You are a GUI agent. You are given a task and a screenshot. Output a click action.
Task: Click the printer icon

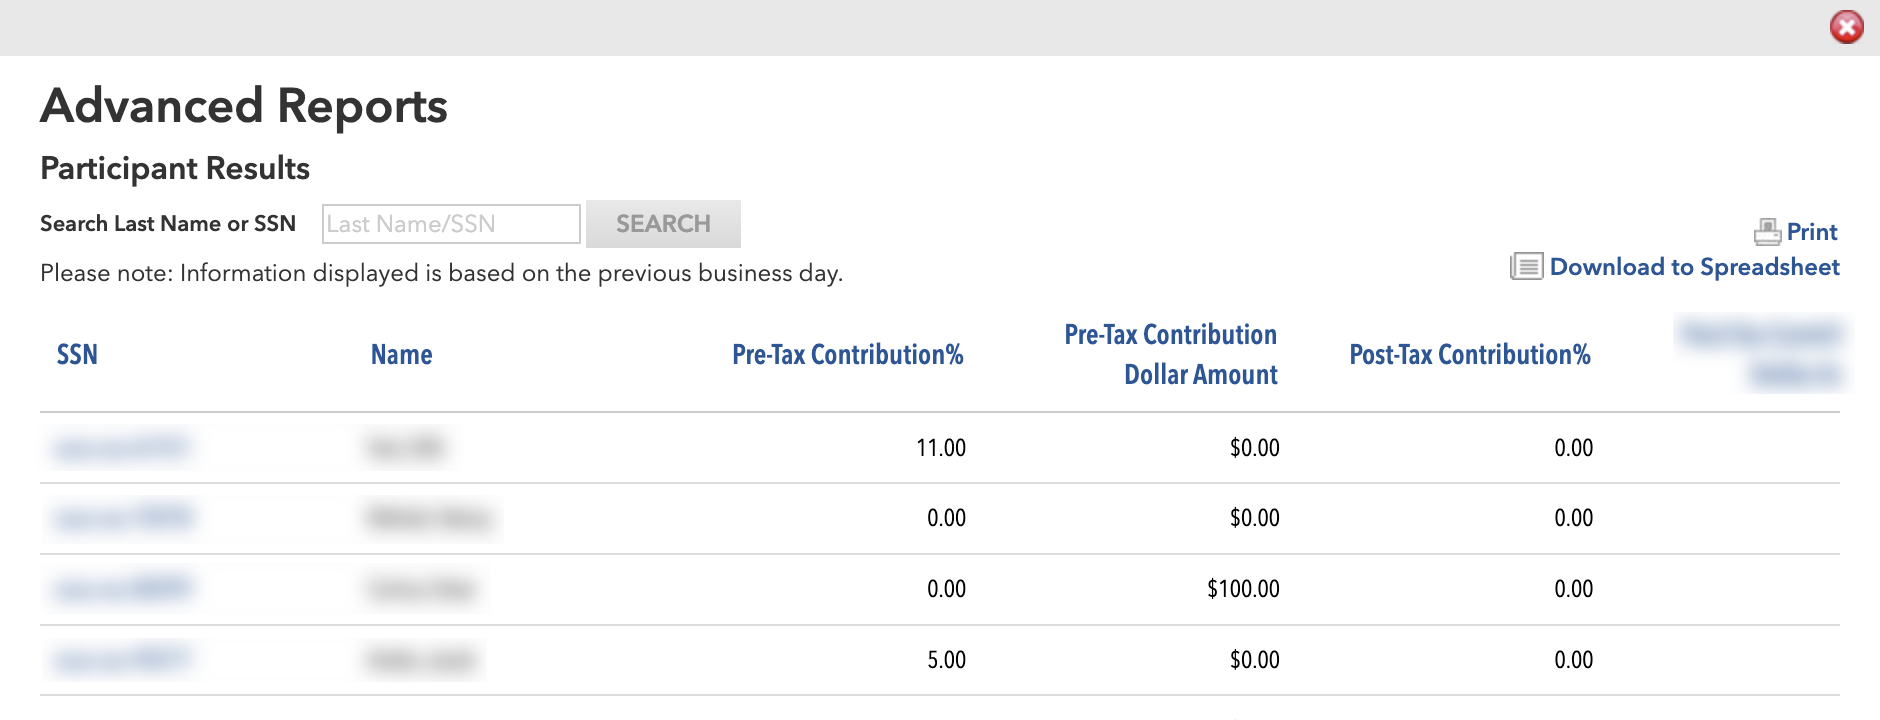(1767, 232)
